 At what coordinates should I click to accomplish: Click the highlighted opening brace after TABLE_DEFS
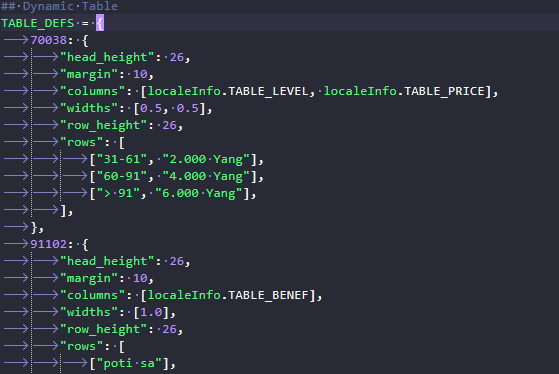(x=100, y=23)
